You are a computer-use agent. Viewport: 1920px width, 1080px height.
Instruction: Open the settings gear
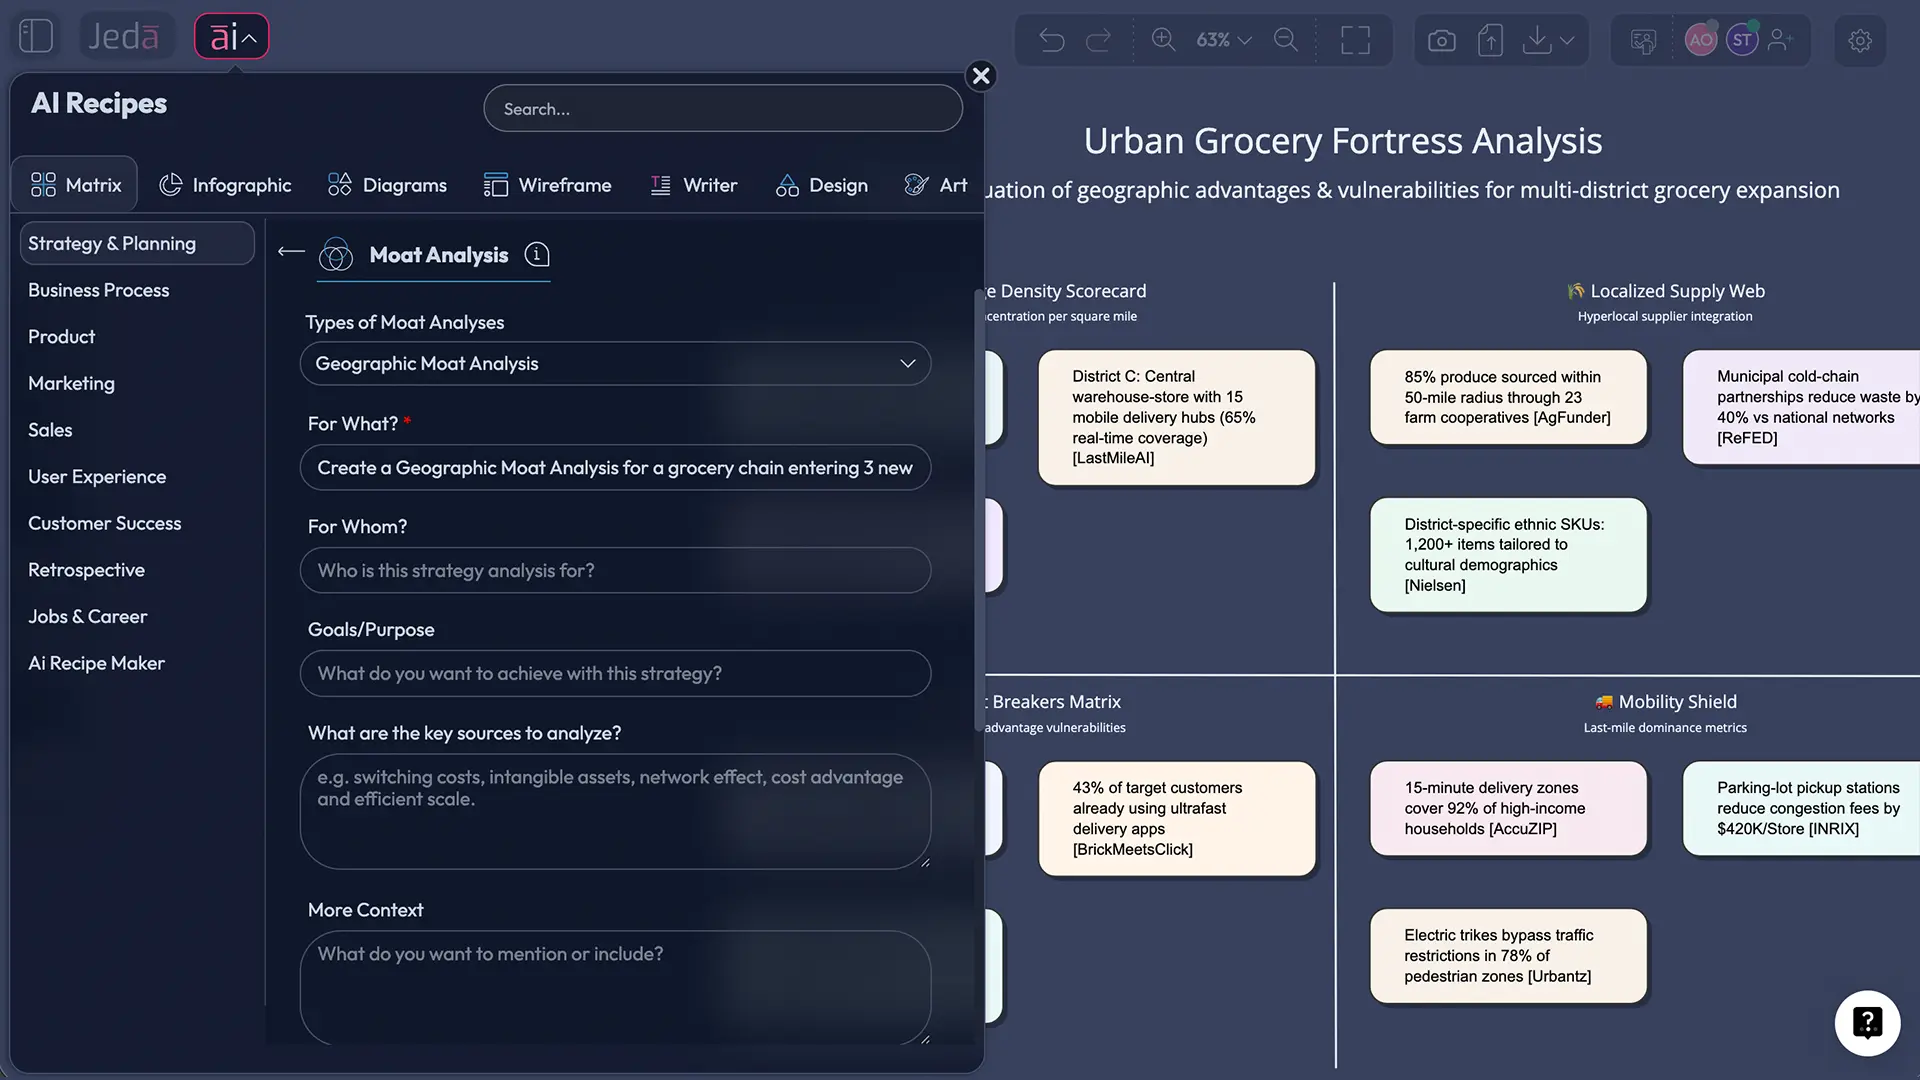[x=1859, y=40]
